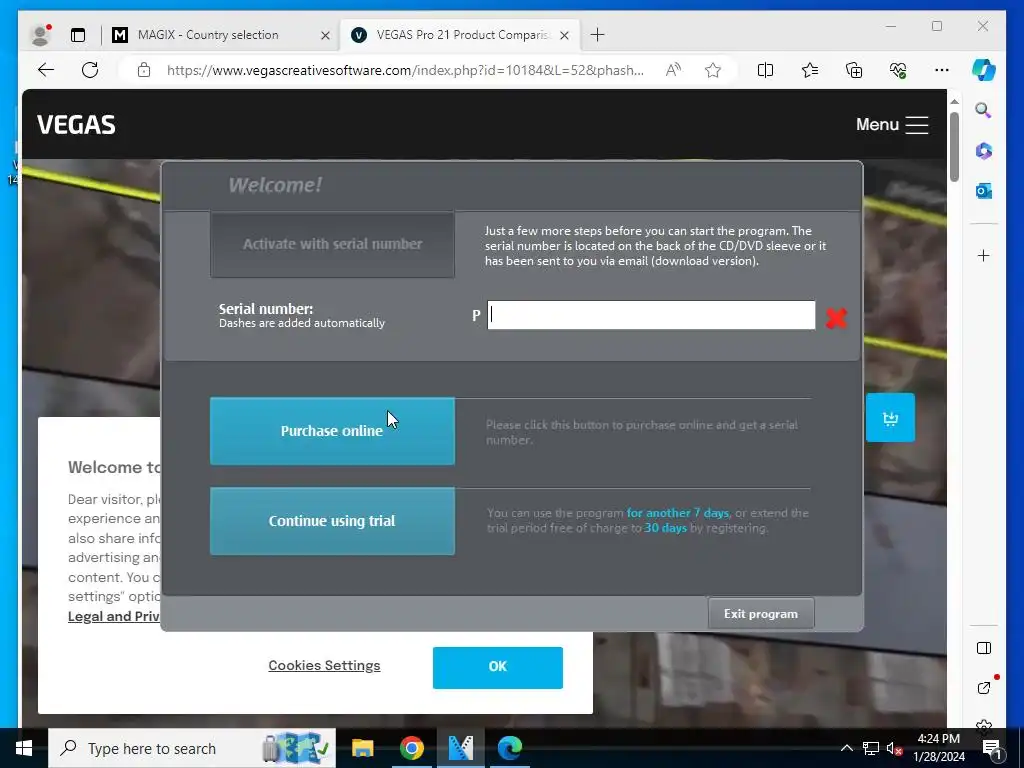Open Outlook in Edge sidebar

(x=984, y=191)
